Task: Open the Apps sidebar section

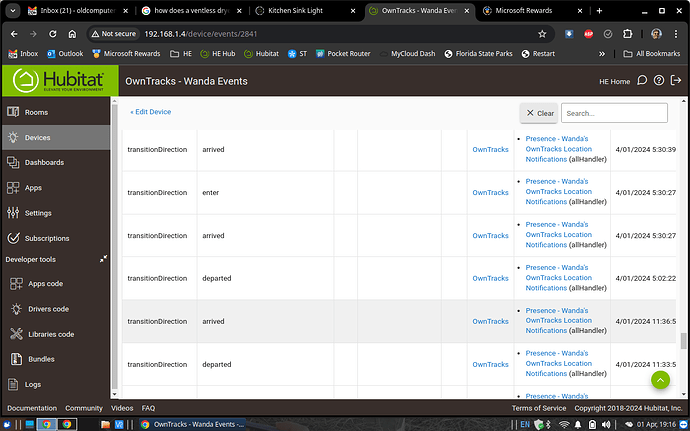Action: click(x=55, y=188)
